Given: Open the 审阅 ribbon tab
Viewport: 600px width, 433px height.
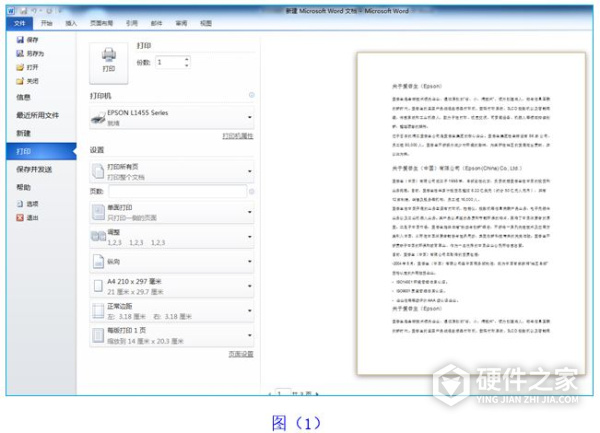Looking at the screenshot, I should (181, 23).
